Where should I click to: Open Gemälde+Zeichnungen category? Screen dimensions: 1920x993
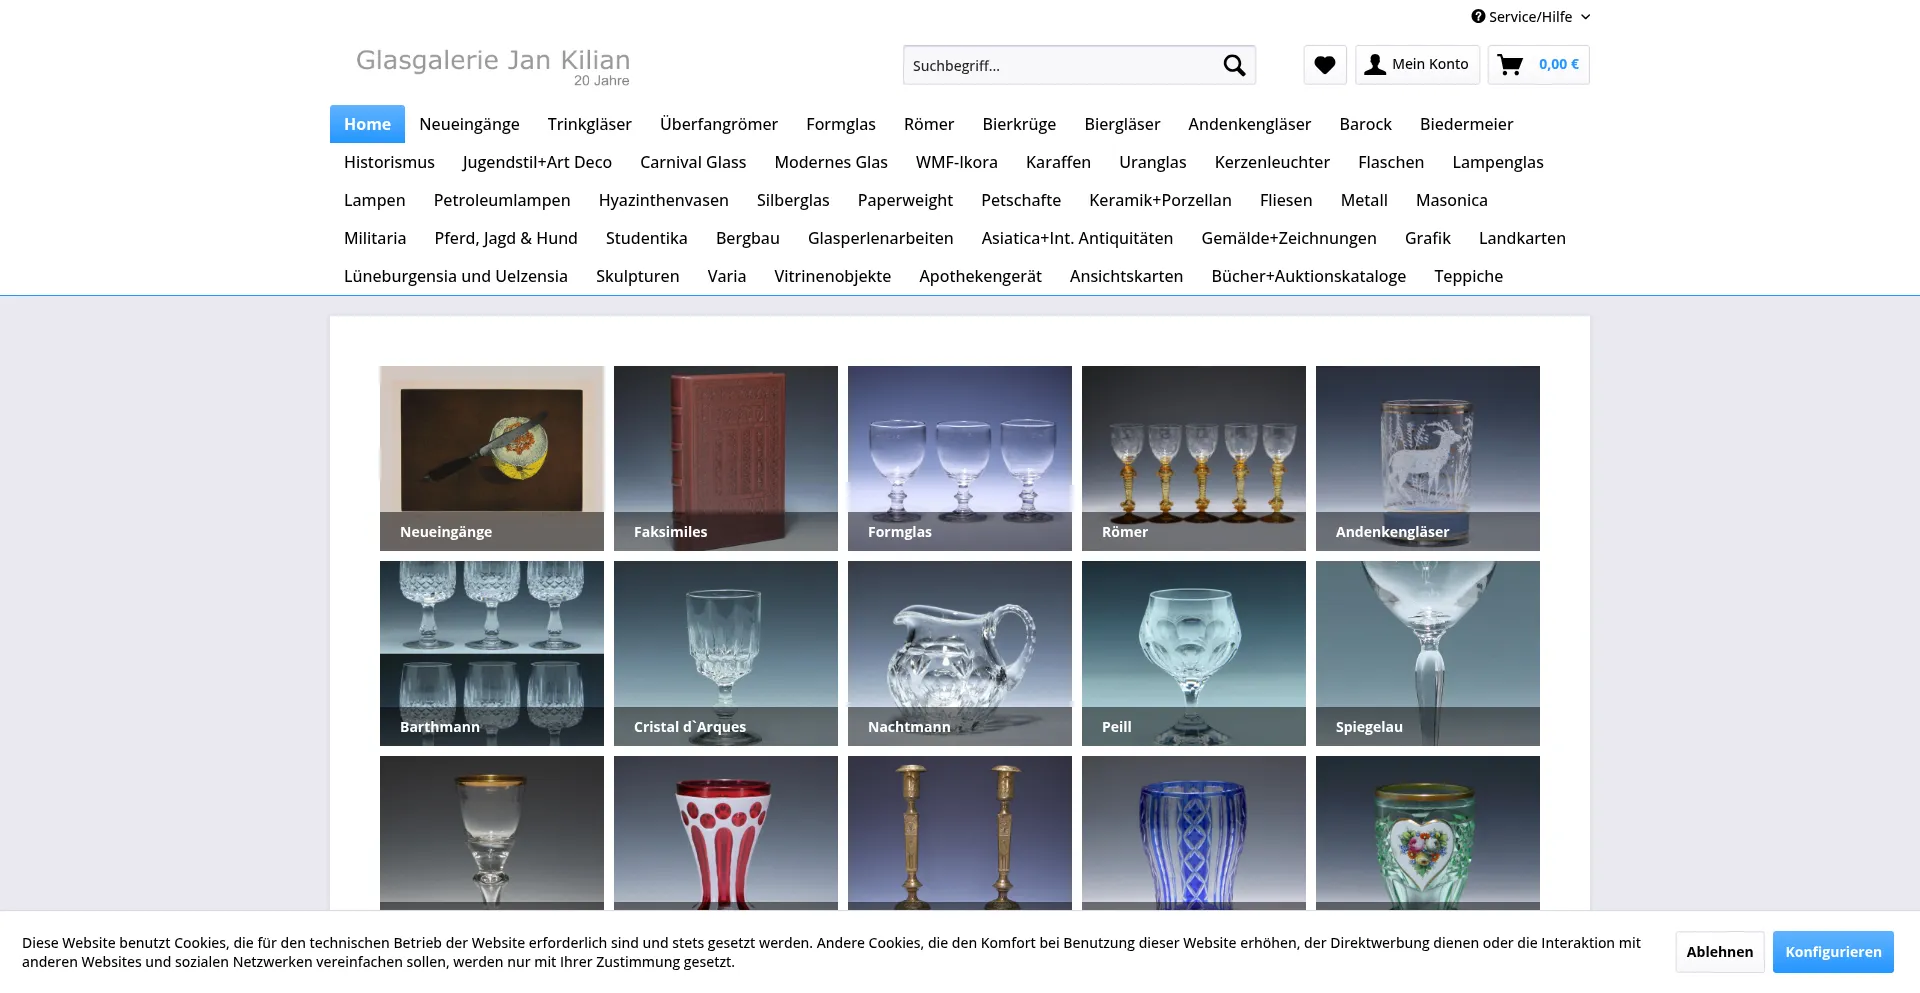pyautogui.click(x=1288, y=238)
